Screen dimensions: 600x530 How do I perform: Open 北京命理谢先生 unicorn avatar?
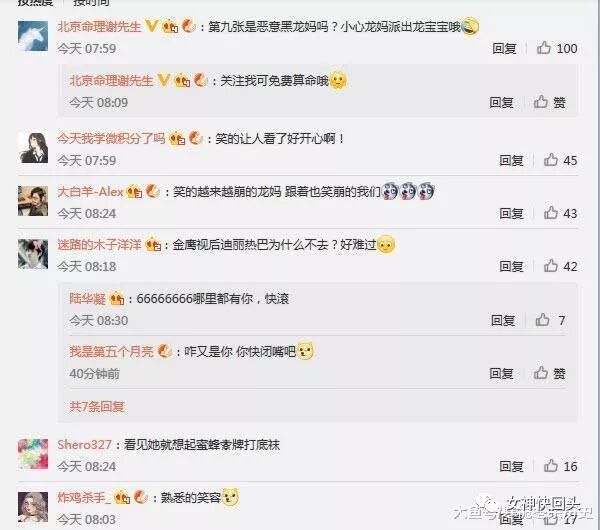(33, 36)
